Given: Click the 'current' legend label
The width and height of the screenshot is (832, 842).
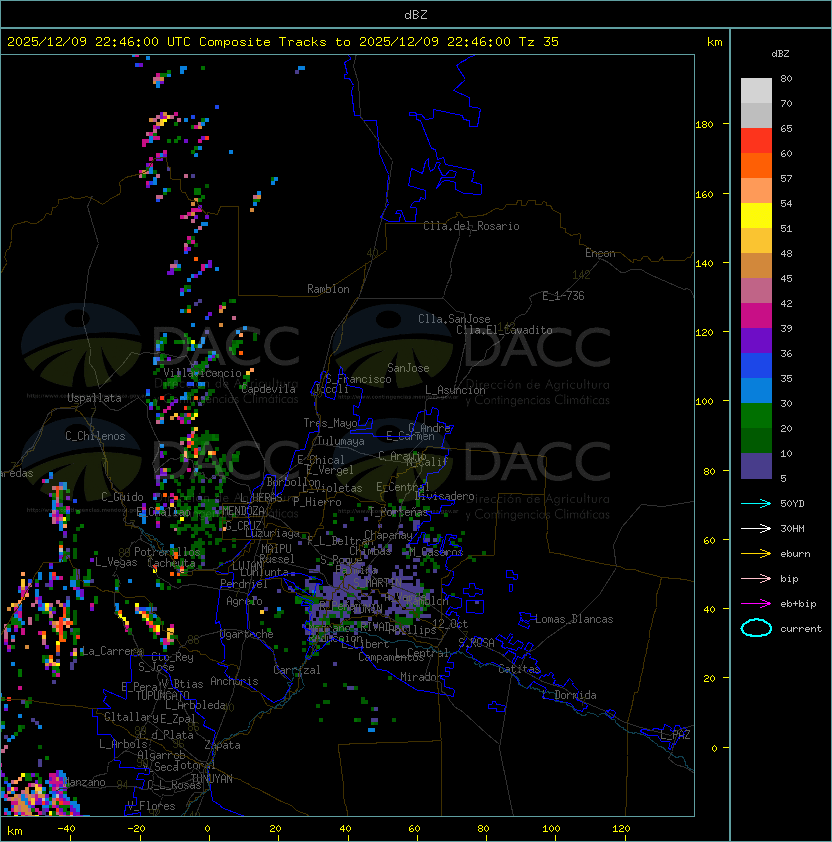Looking at the screenshot, I should (801, 629).
